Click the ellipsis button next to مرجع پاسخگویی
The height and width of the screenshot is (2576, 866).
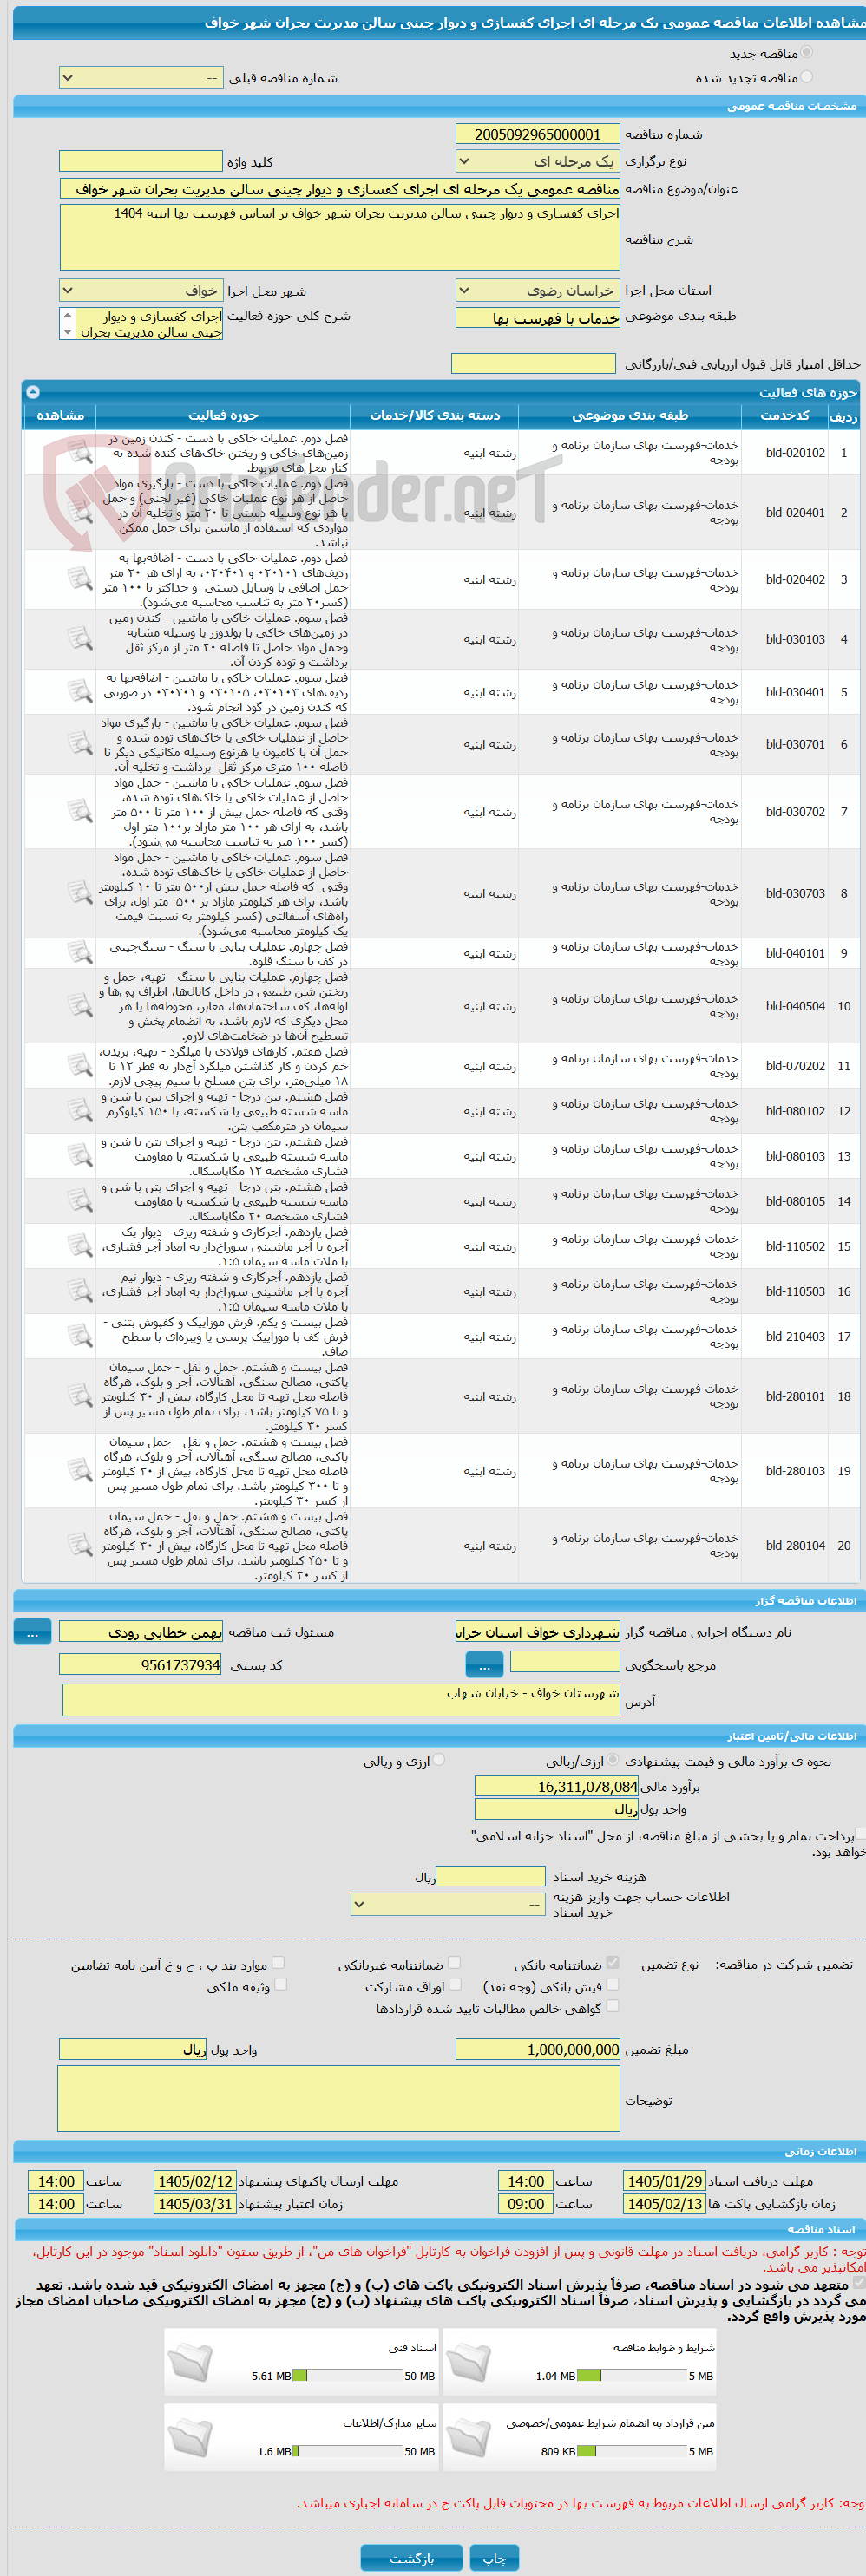(x=484, y=1665)
